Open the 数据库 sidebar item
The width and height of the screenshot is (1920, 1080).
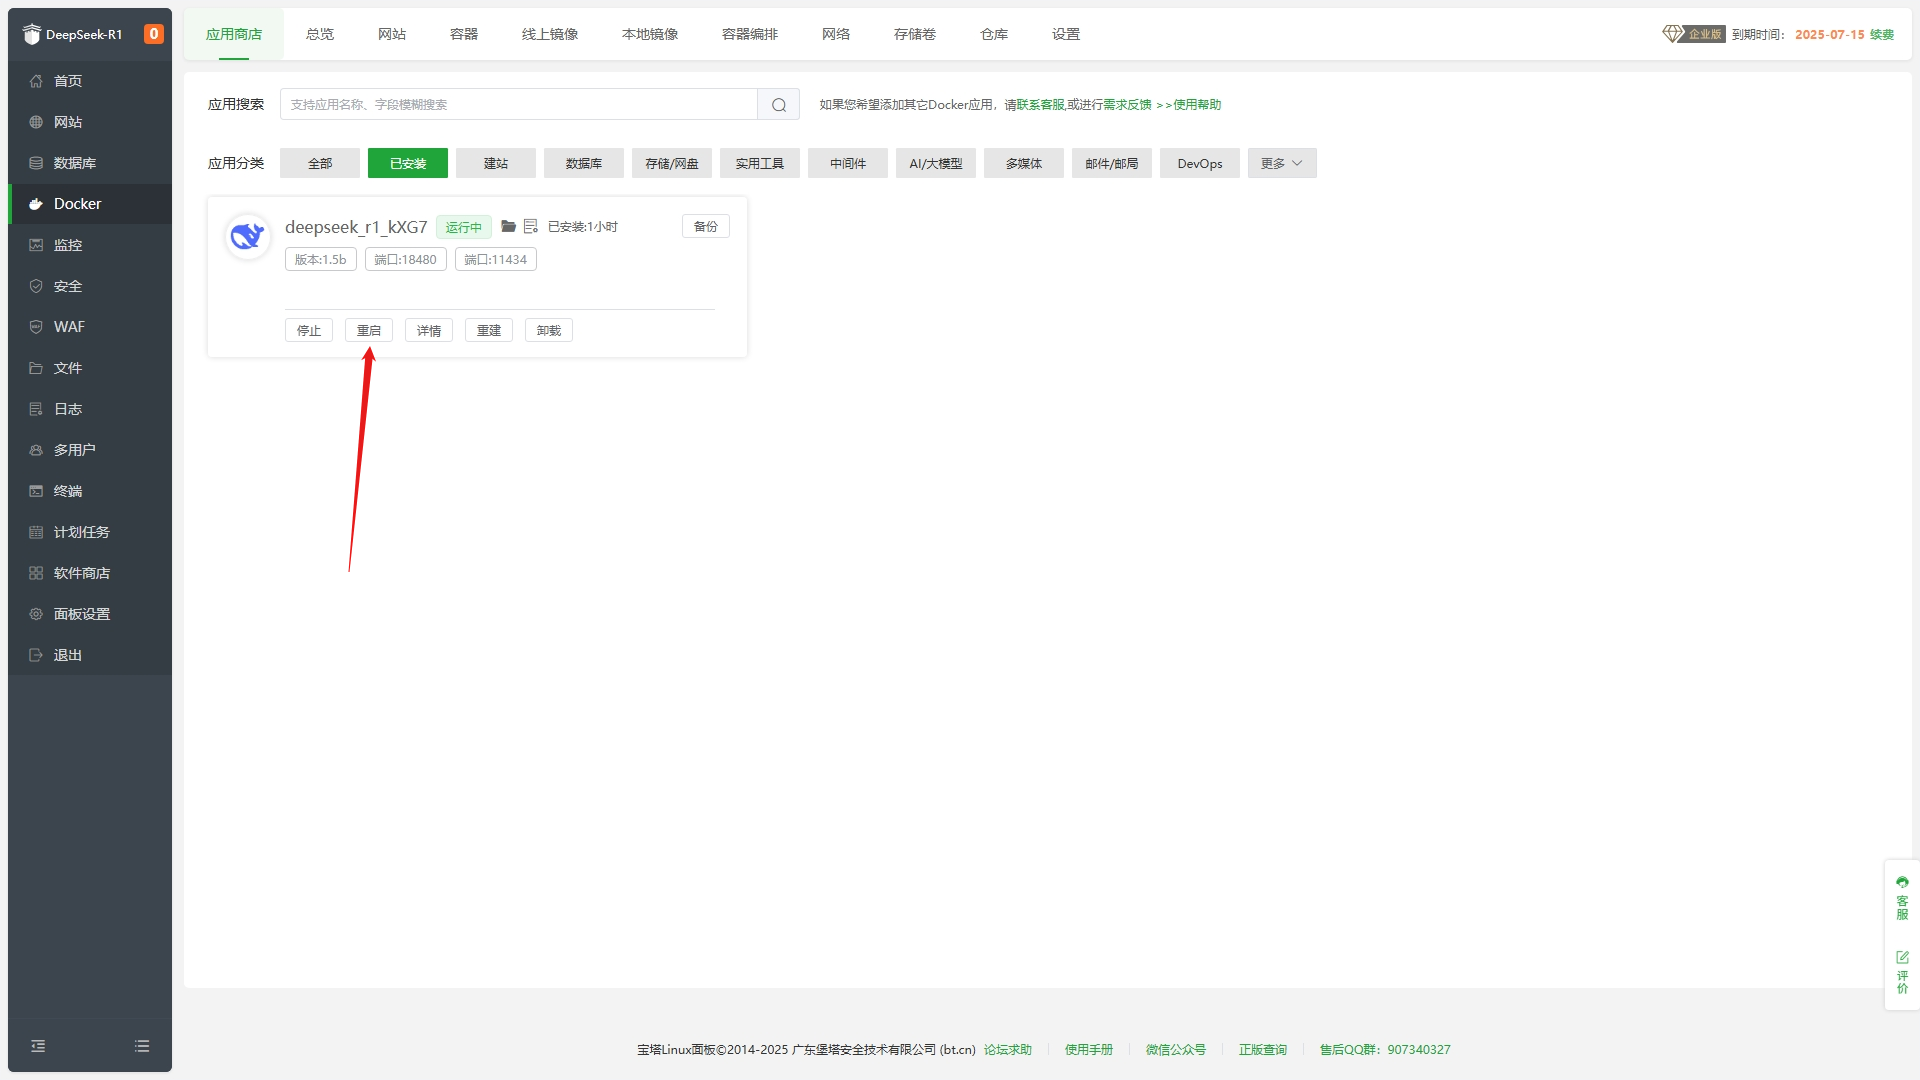coord(90,163)
